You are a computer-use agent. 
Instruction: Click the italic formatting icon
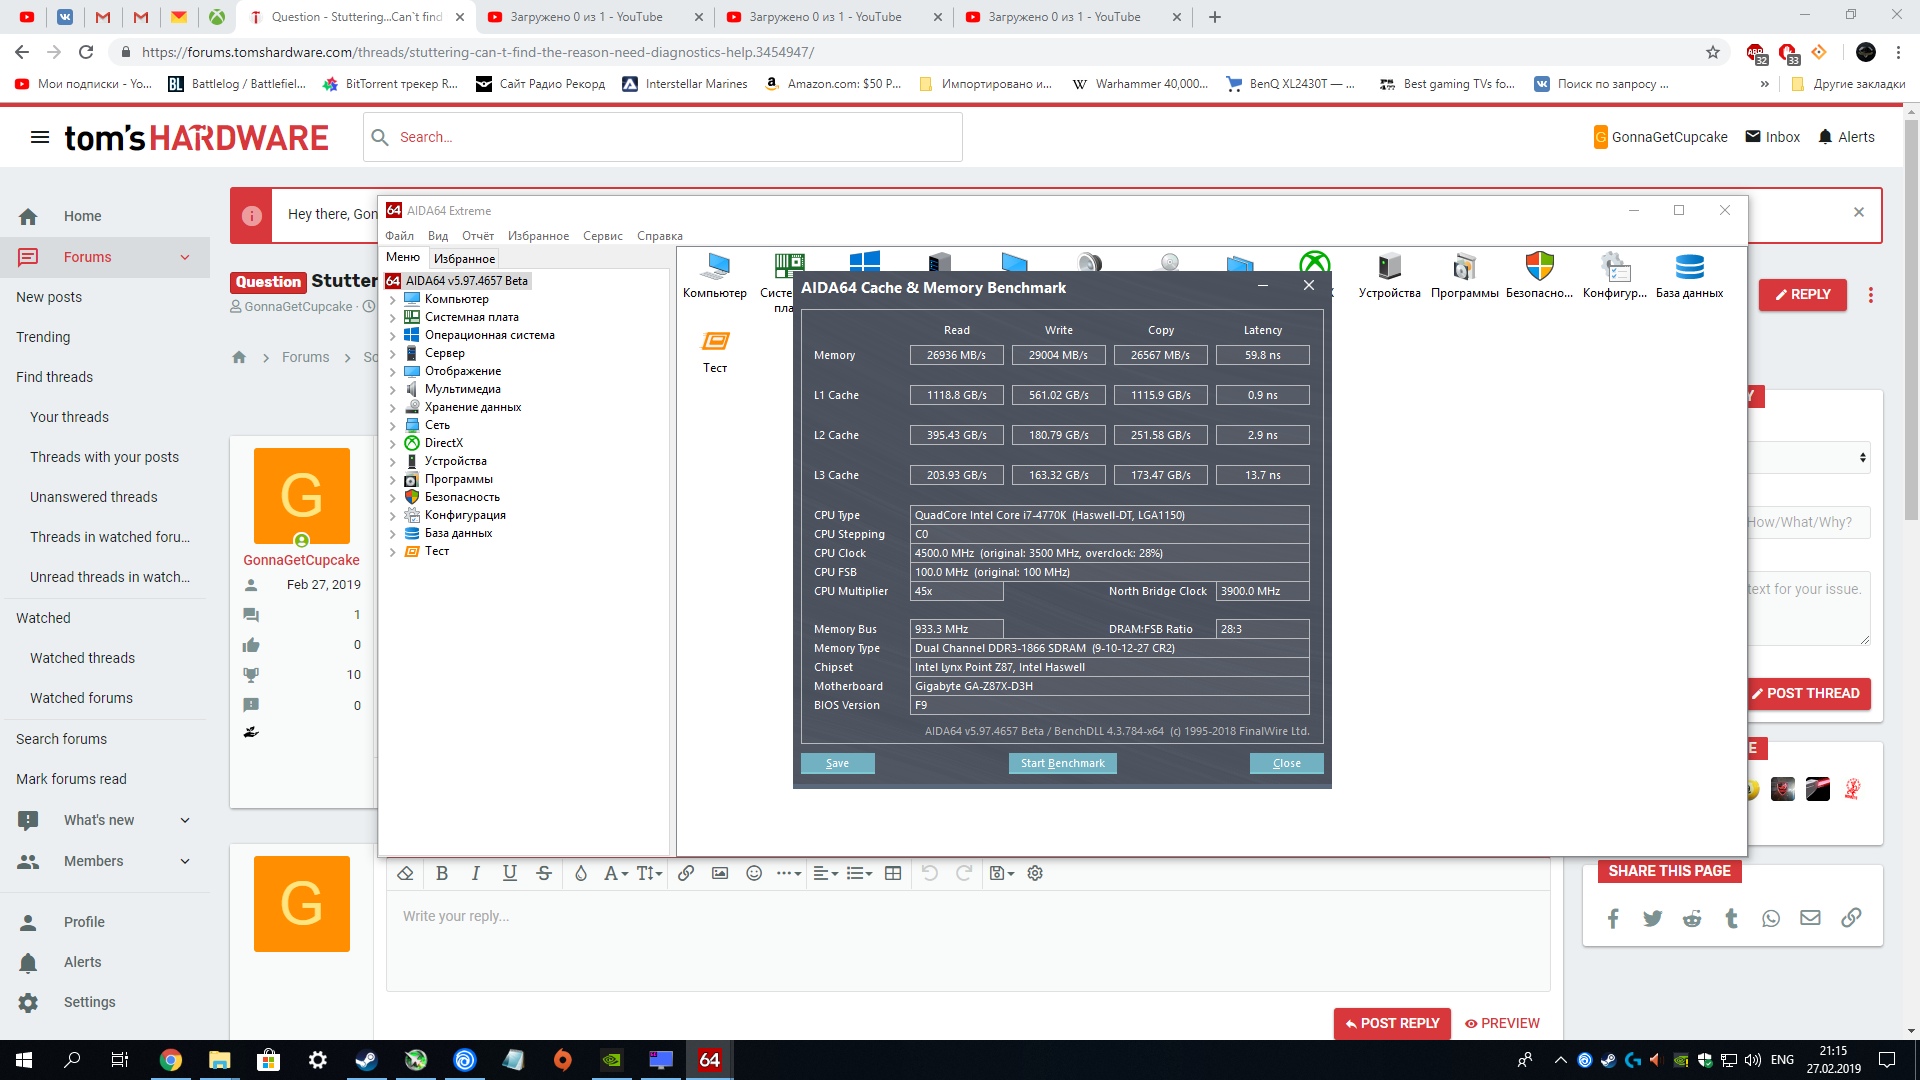click(476, 873)
